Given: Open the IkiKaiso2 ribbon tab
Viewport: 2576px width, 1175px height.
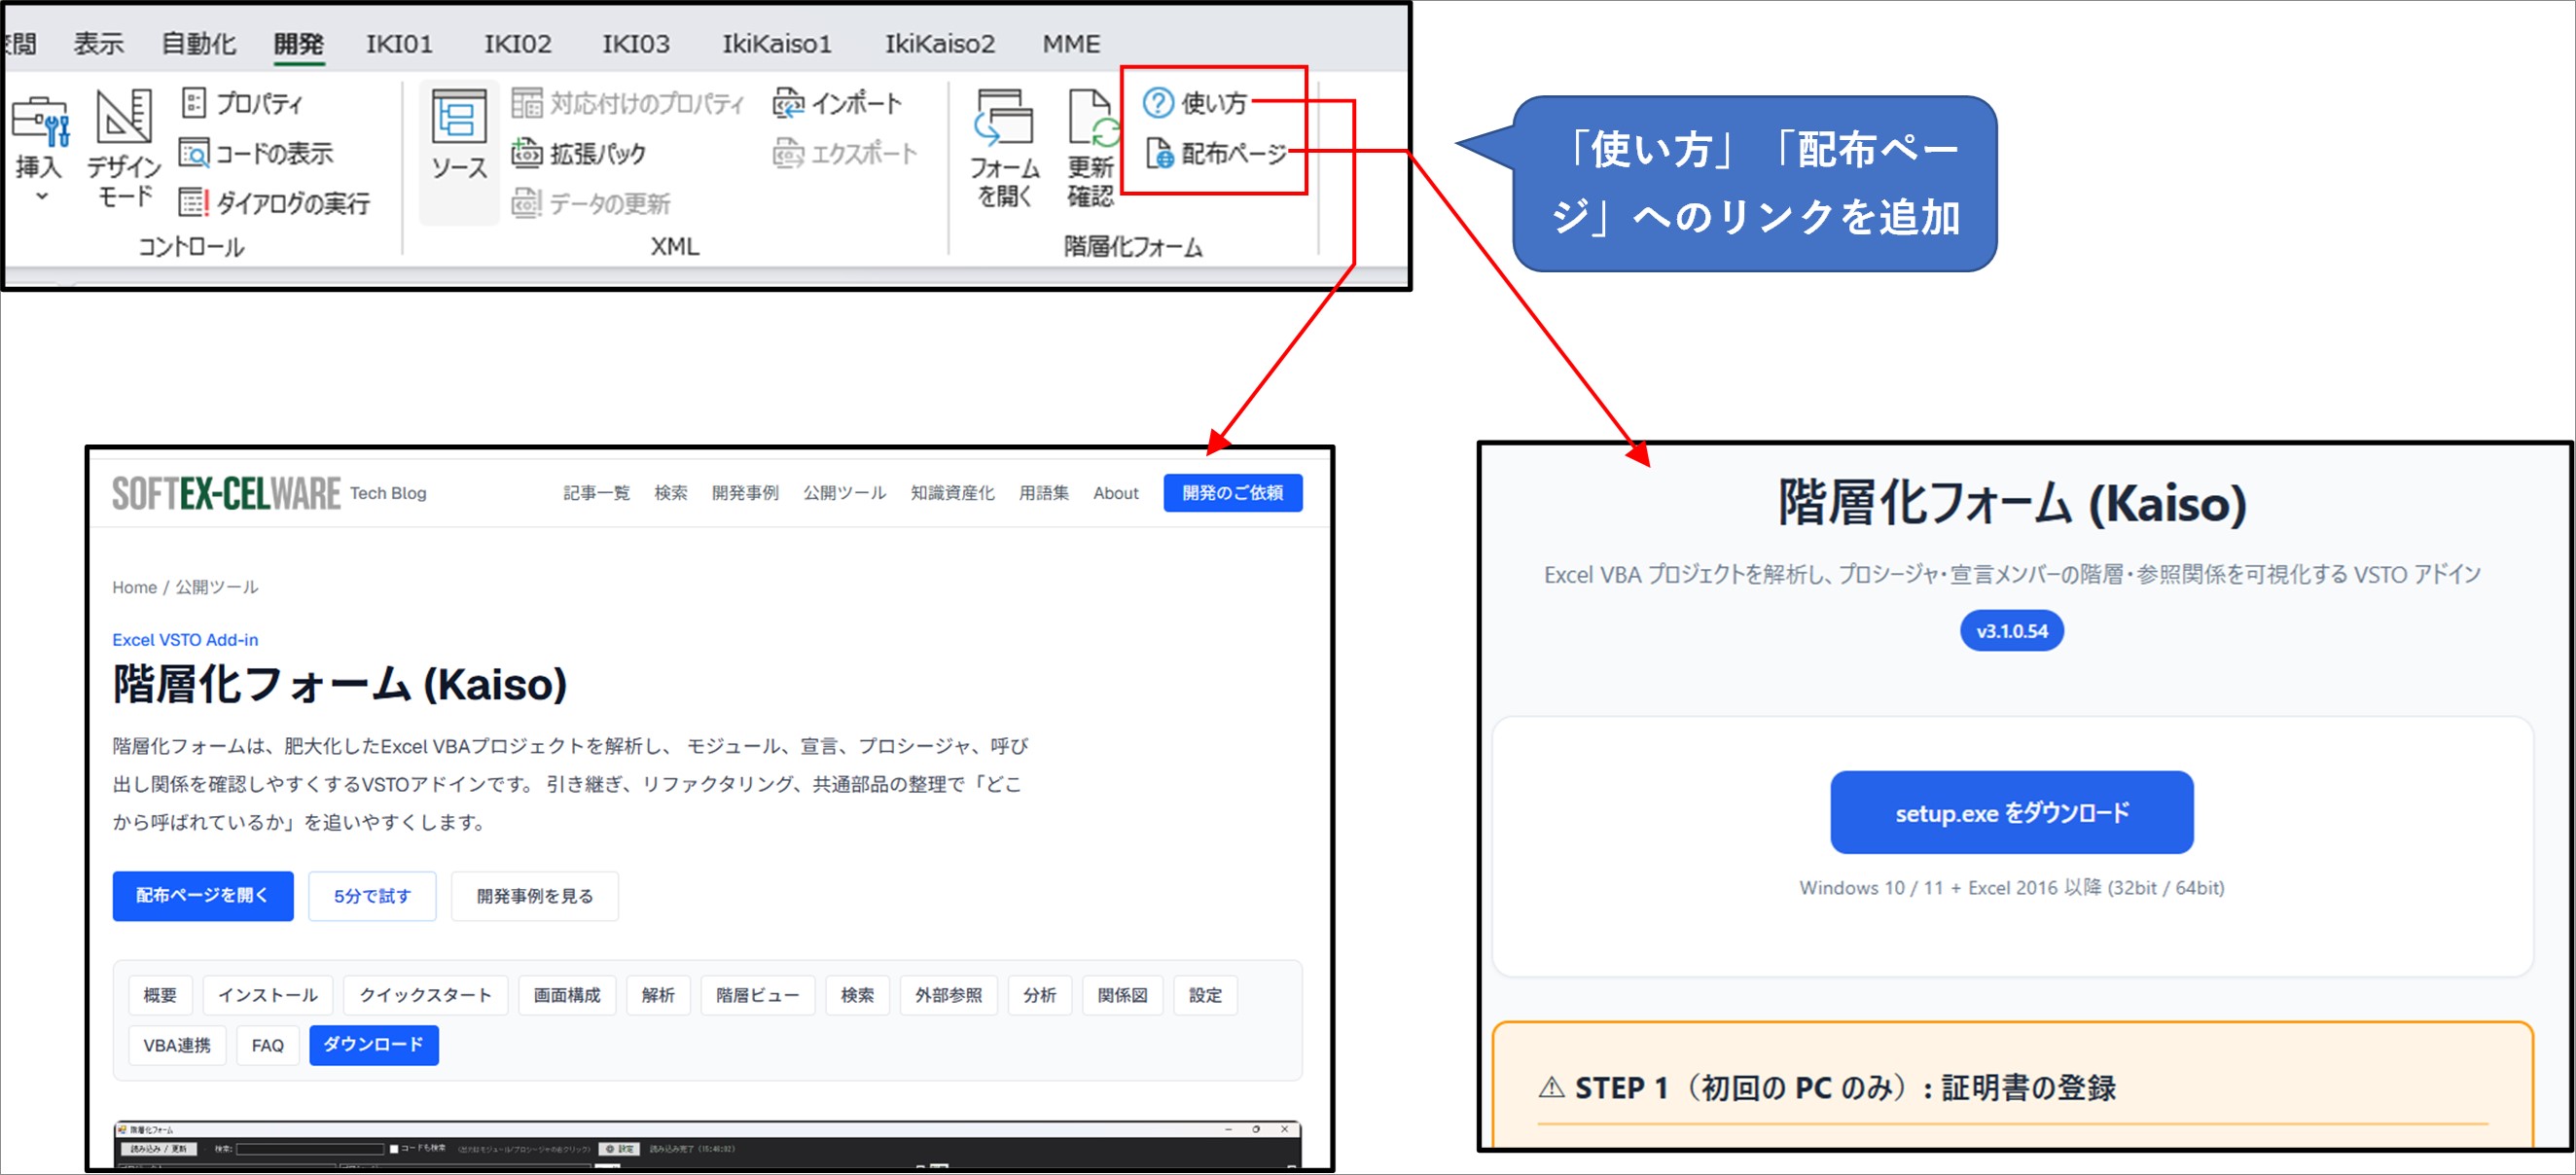Looking at the screenshot, I should pyautogui.click(x=939, y=43).
